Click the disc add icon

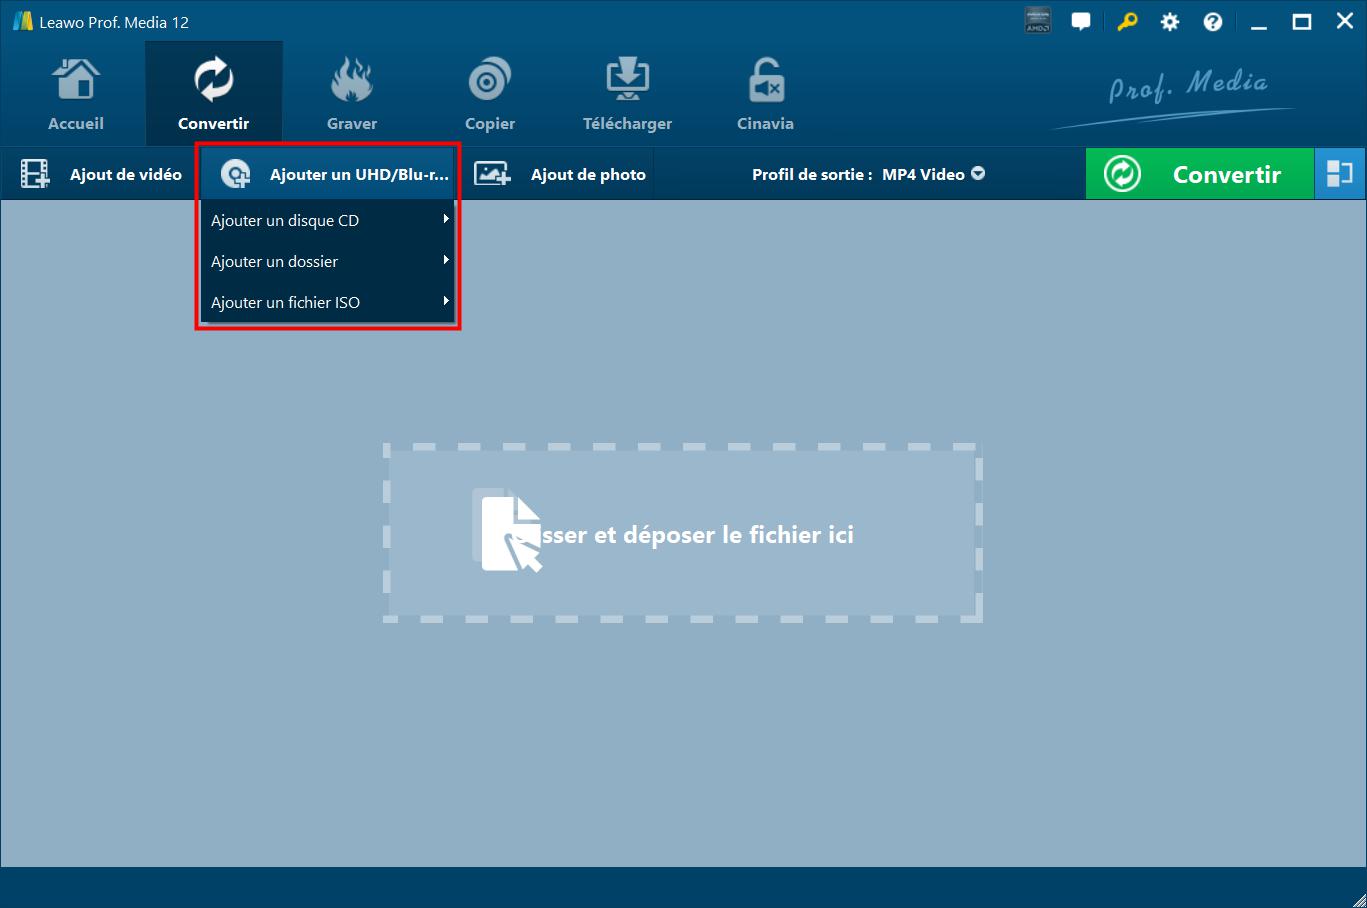point(236,174)
